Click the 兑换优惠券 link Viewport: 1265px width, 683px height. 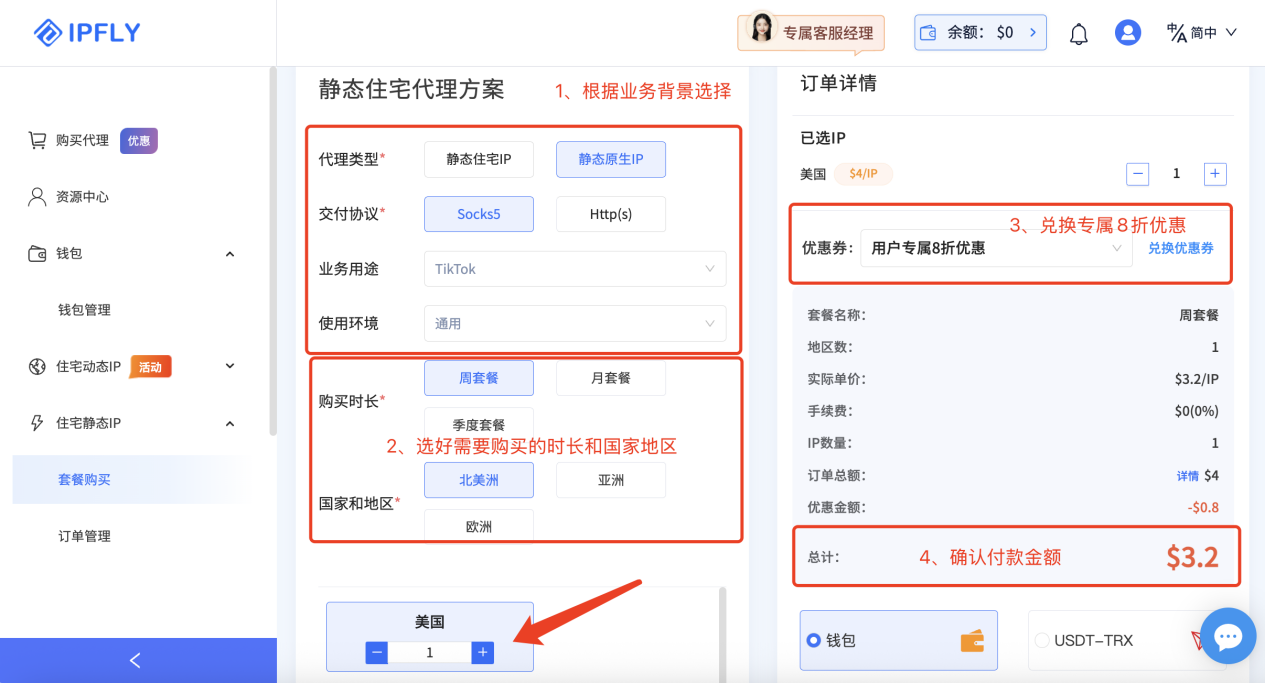point(1180,248)
